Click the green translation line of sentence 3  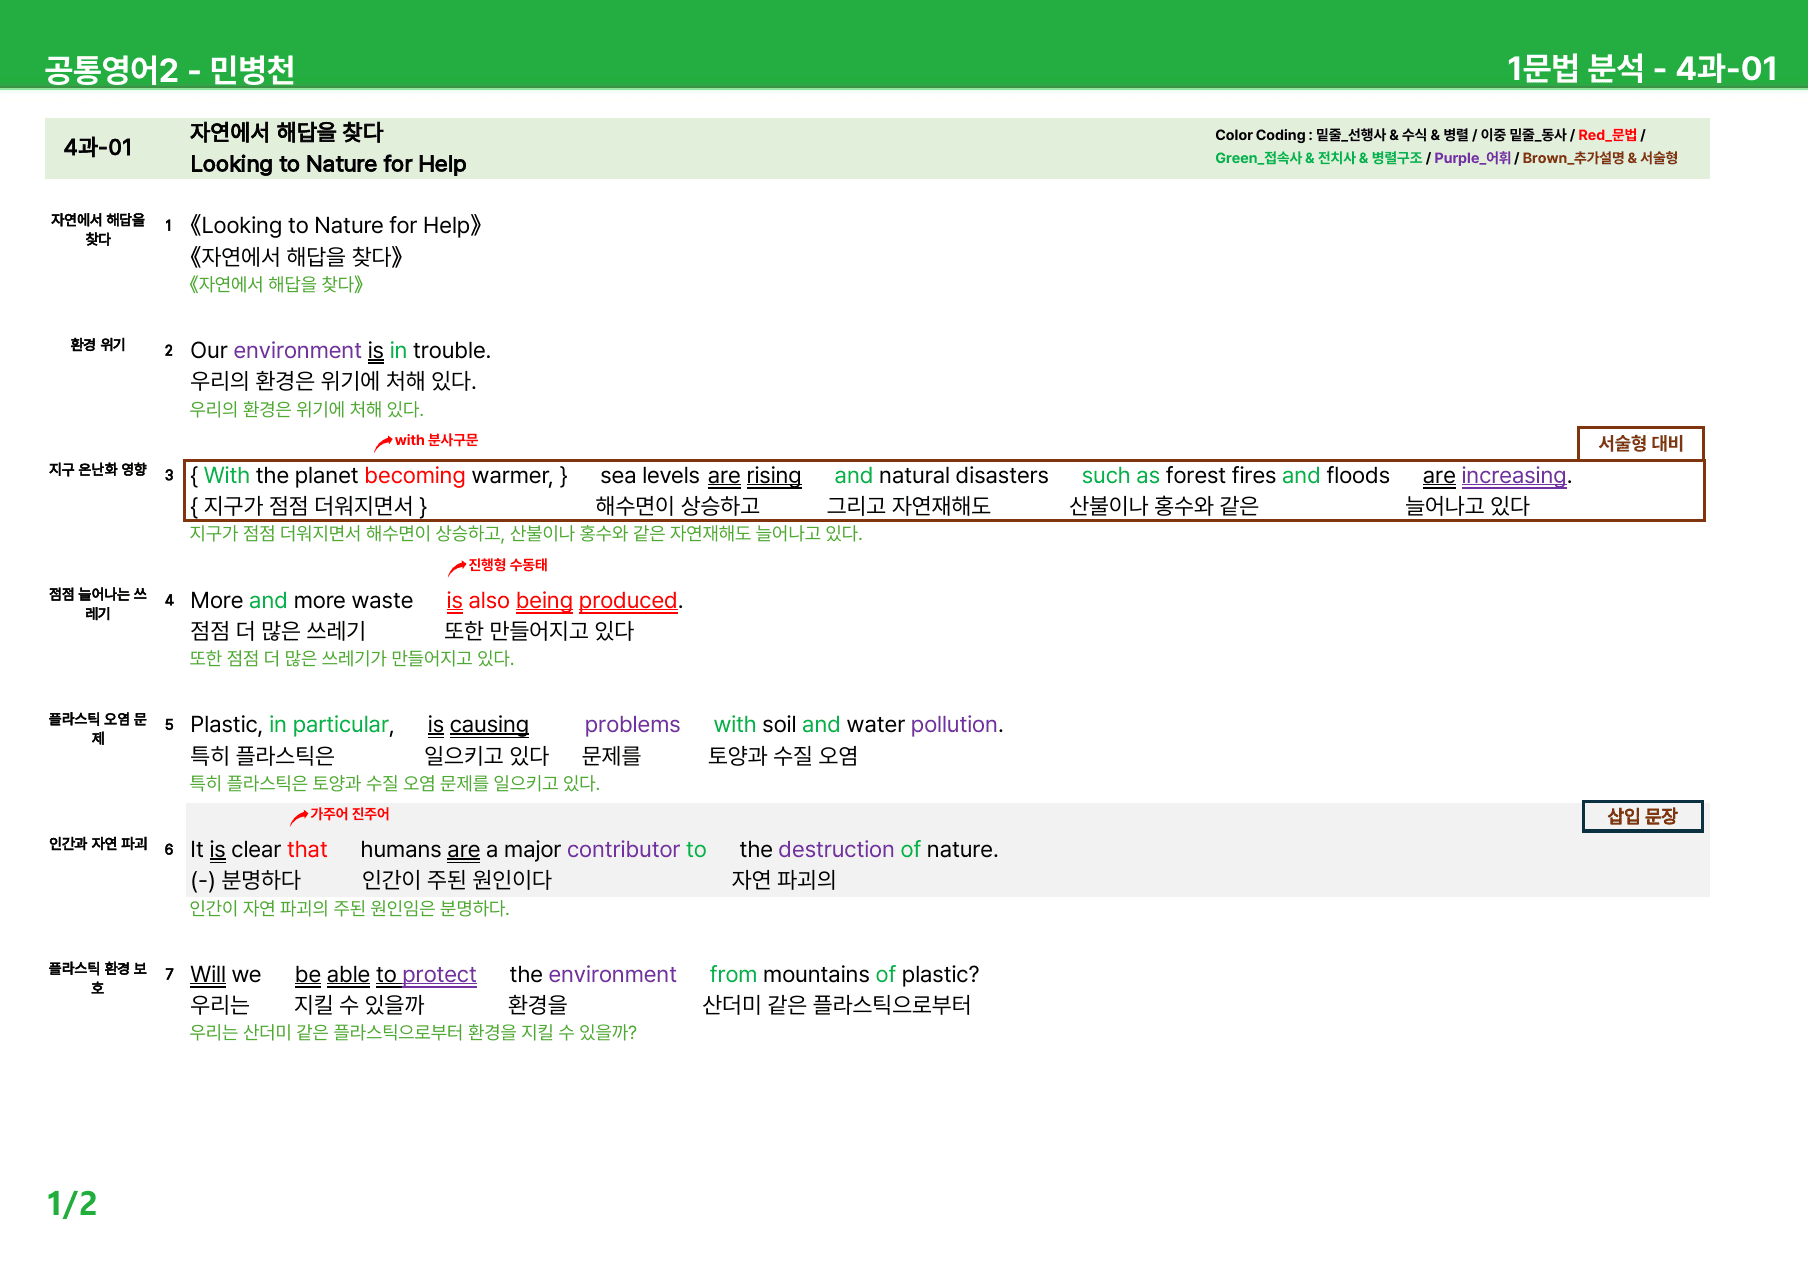526,534
